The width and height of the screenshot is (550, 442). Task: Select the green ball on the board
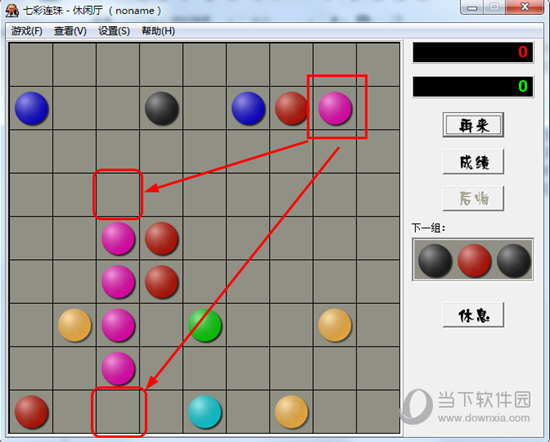(205, 325)
